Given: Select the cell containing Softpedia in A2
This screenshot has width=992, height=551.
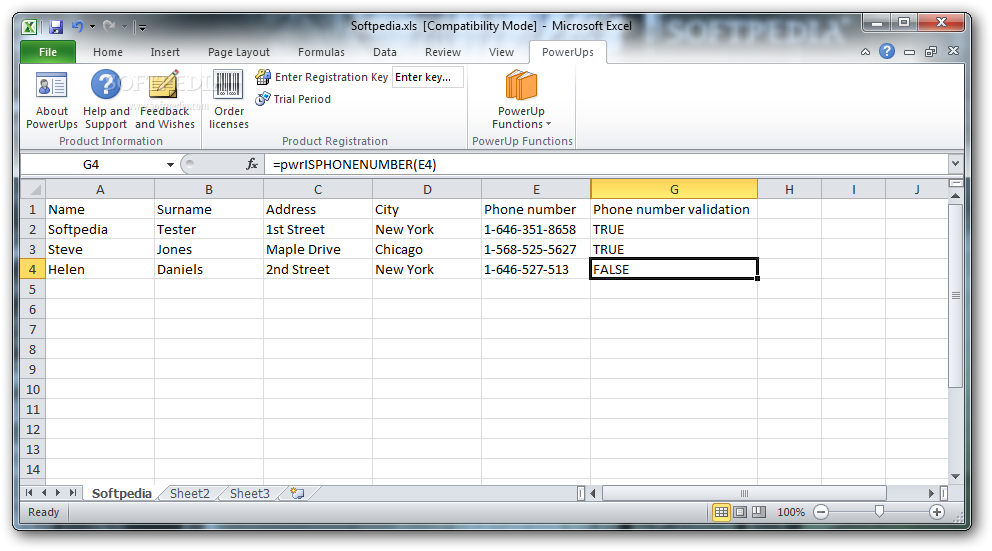Looking at the screenshot, I should pyautogui.click(x=100, y=229).
